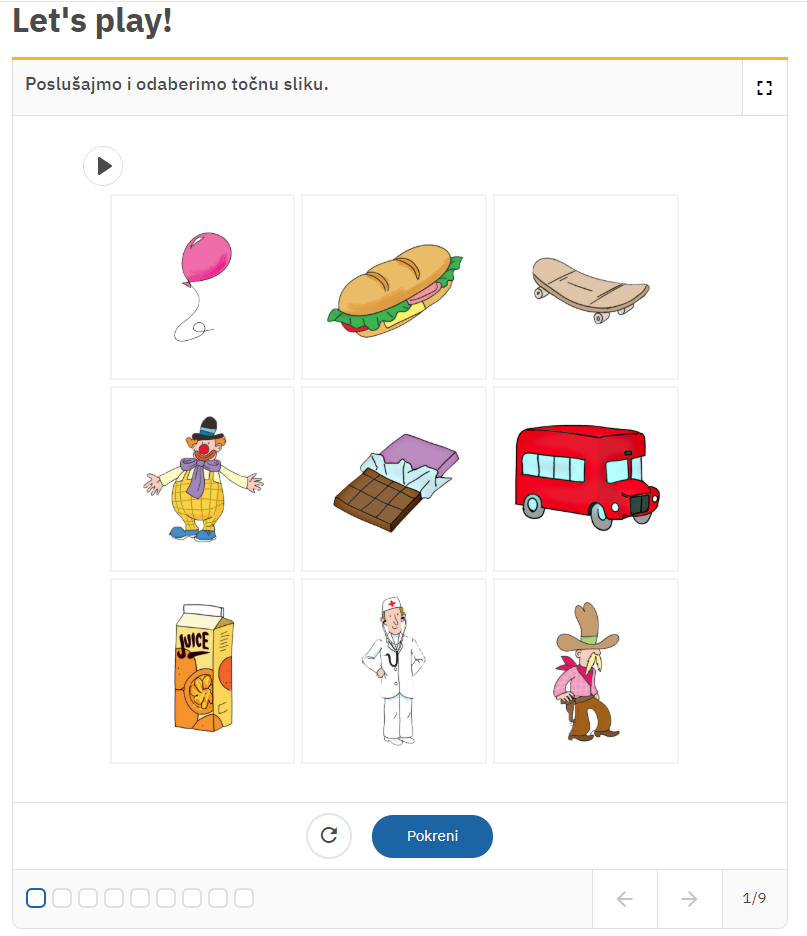Go to previous question arrow

click(625, 898)
